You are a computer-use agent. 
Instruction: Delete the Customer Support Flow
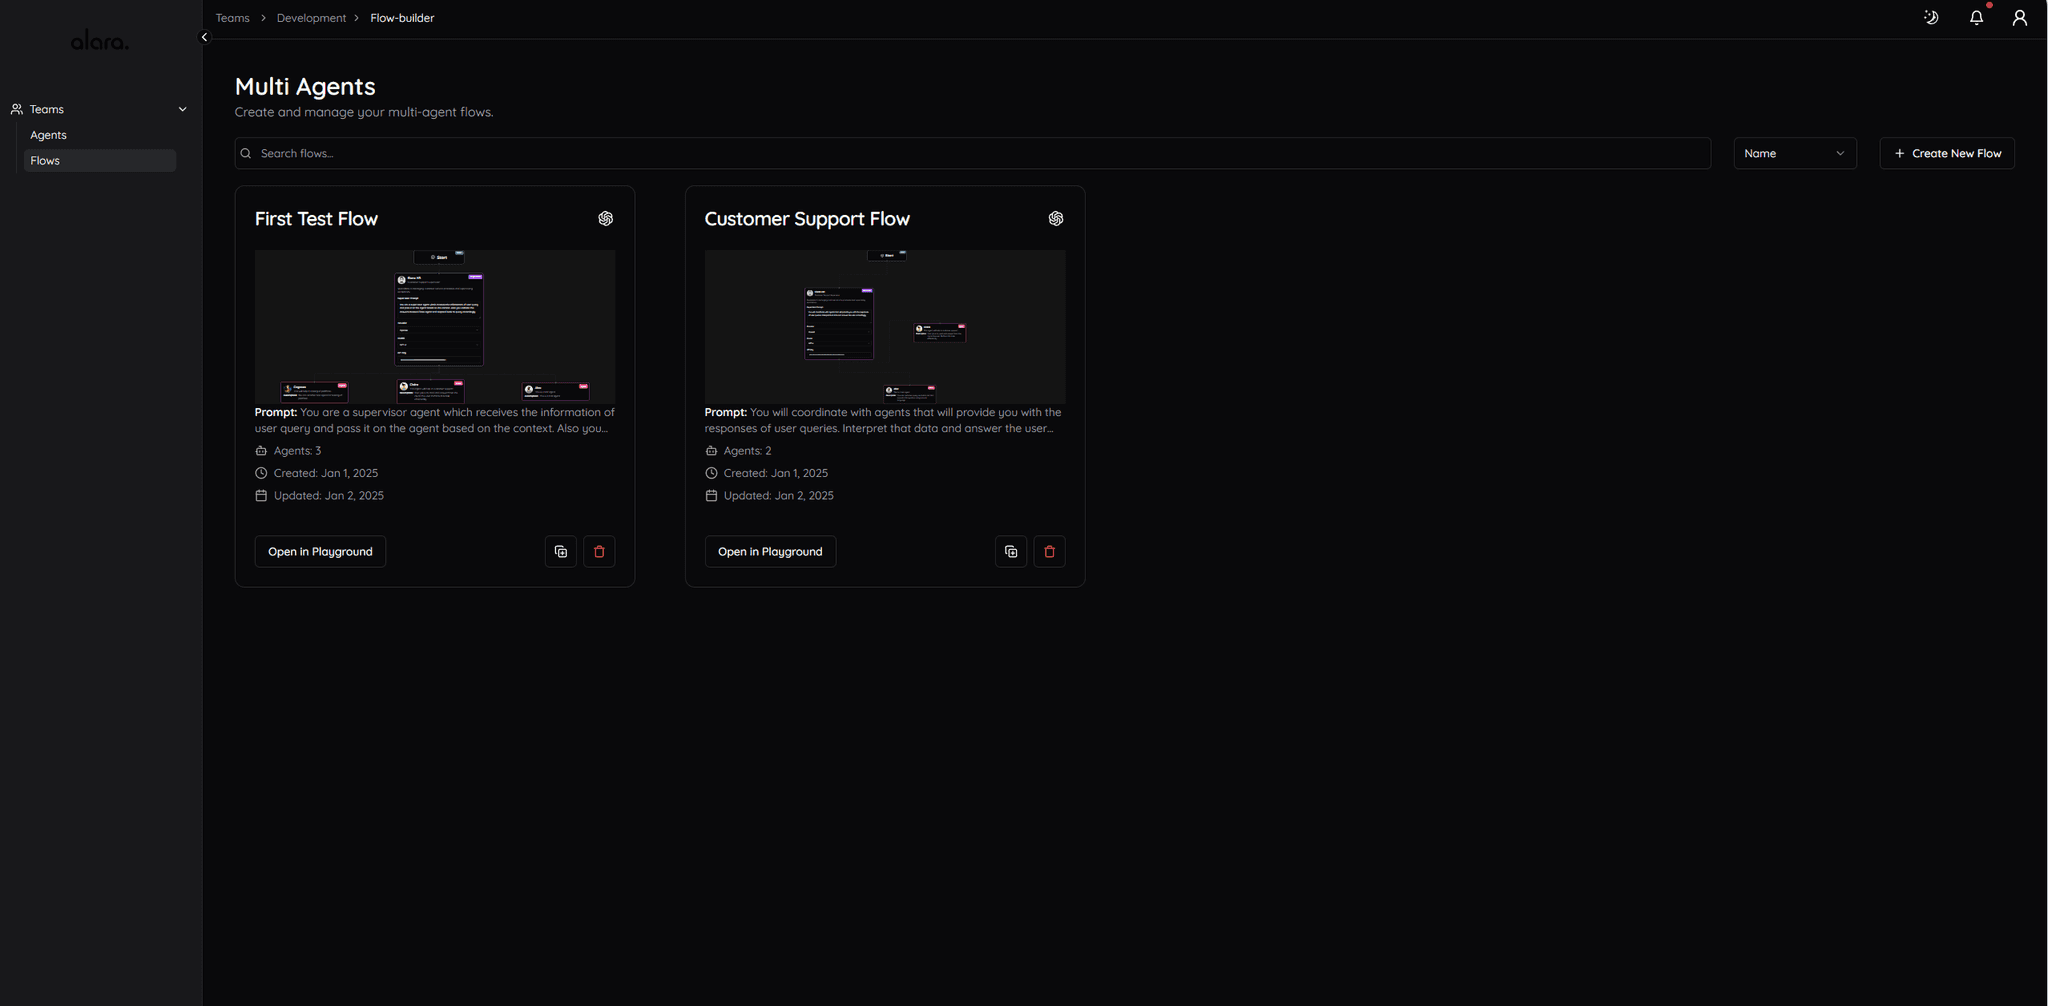point(1049,552)
